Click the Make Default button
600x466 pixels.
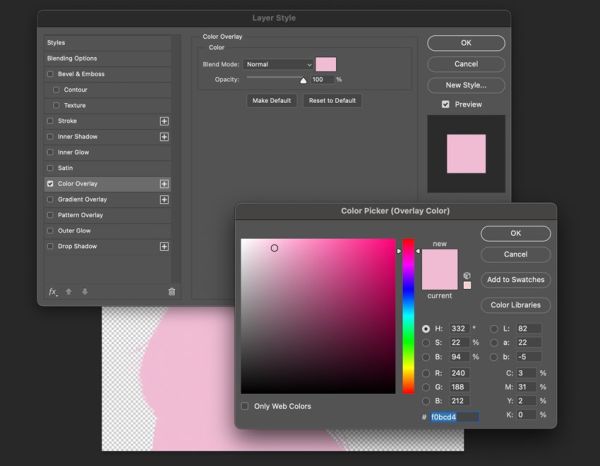272,101
